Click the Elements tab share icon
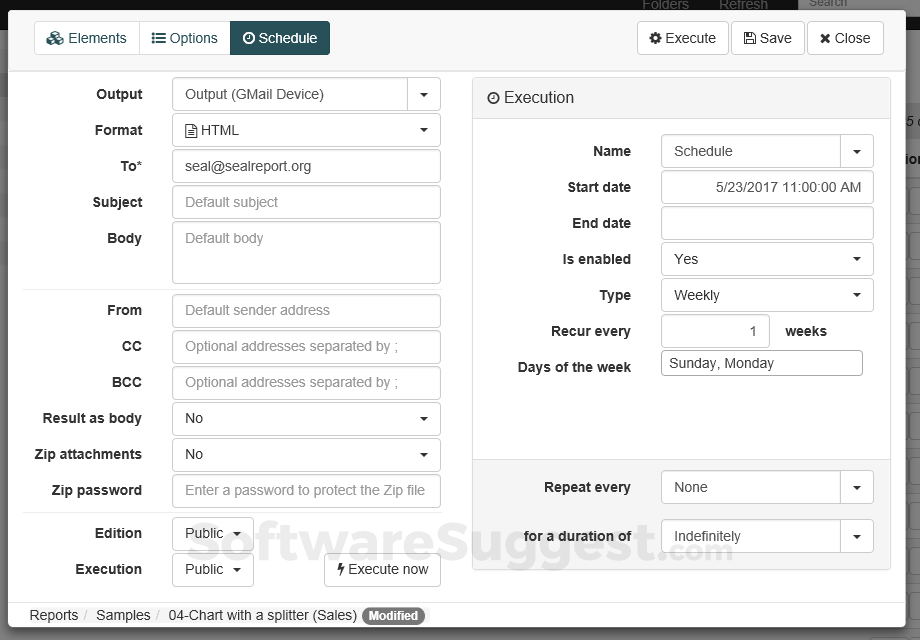920x640 pixels. 55,38
